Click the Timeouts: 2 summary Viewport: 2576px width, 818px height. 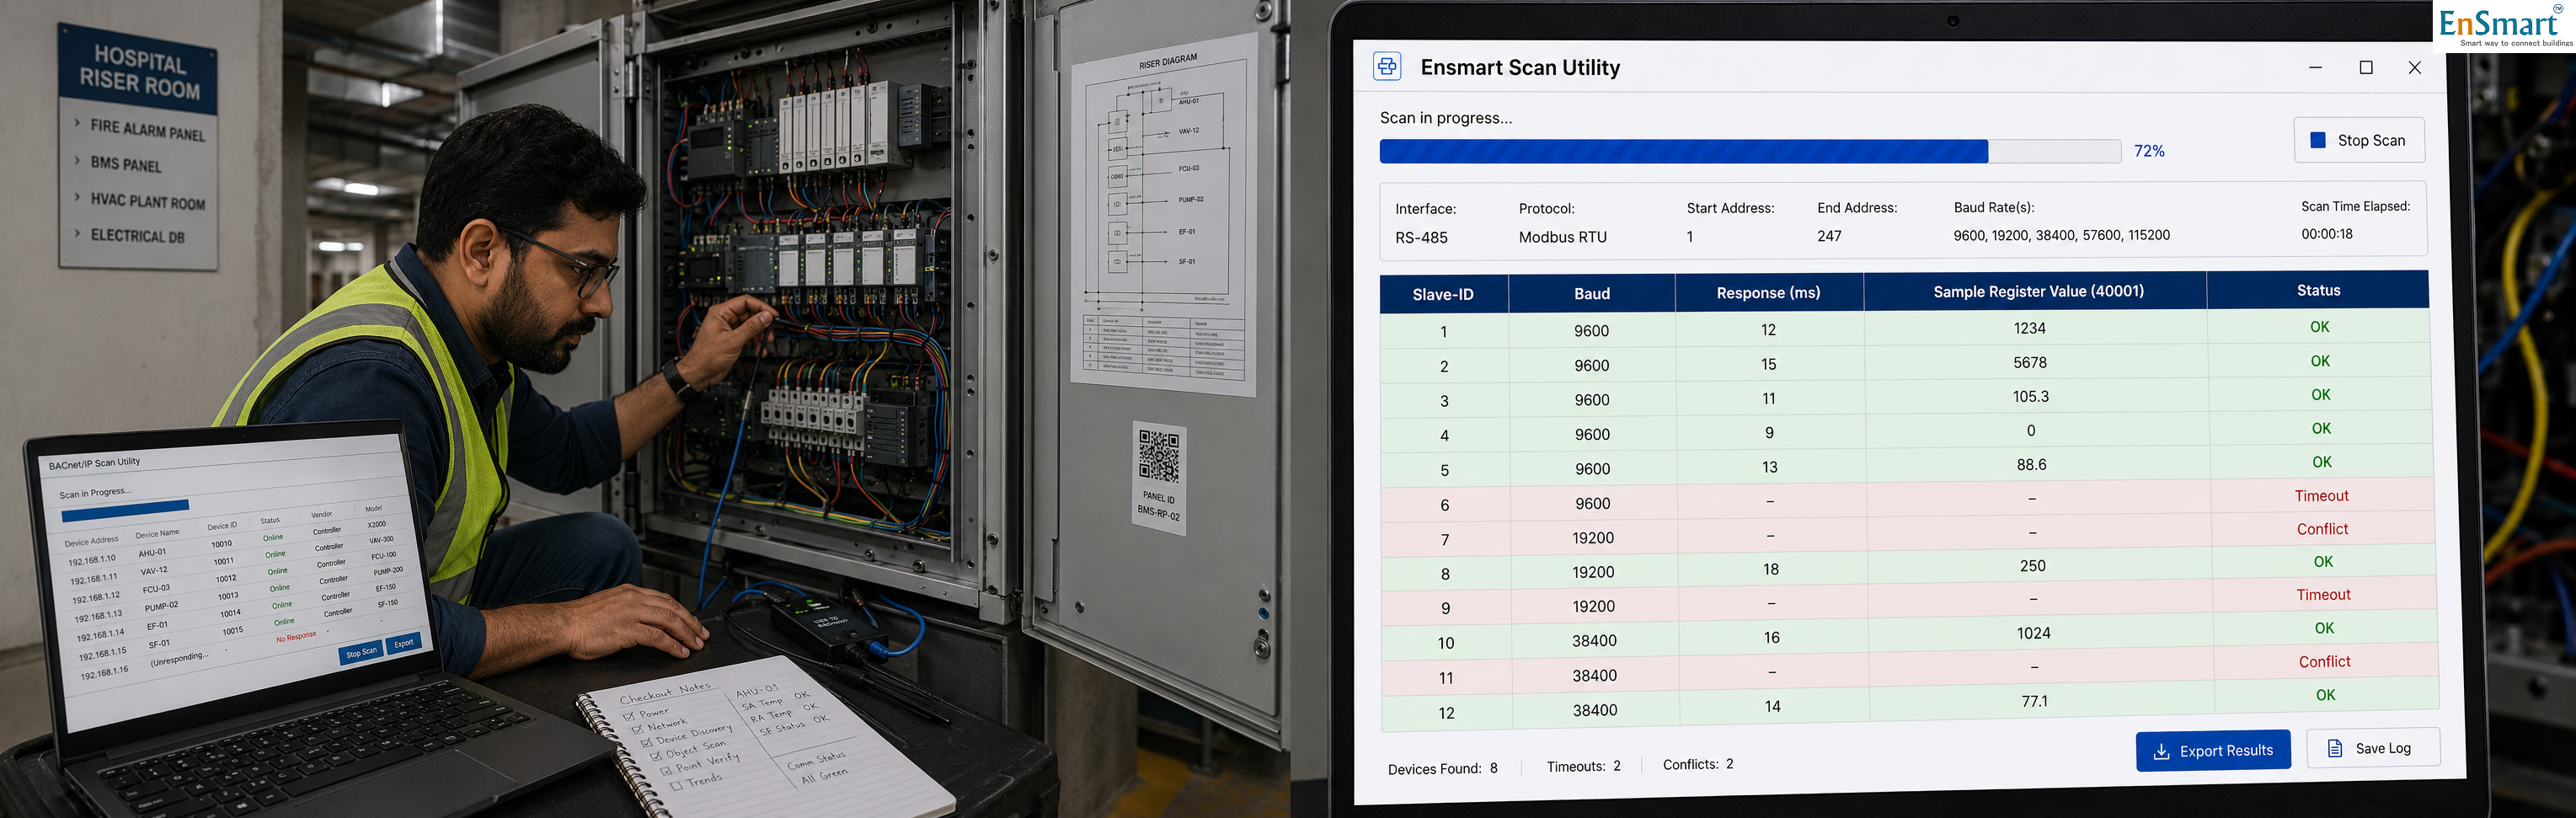[x=1583, y=766]
